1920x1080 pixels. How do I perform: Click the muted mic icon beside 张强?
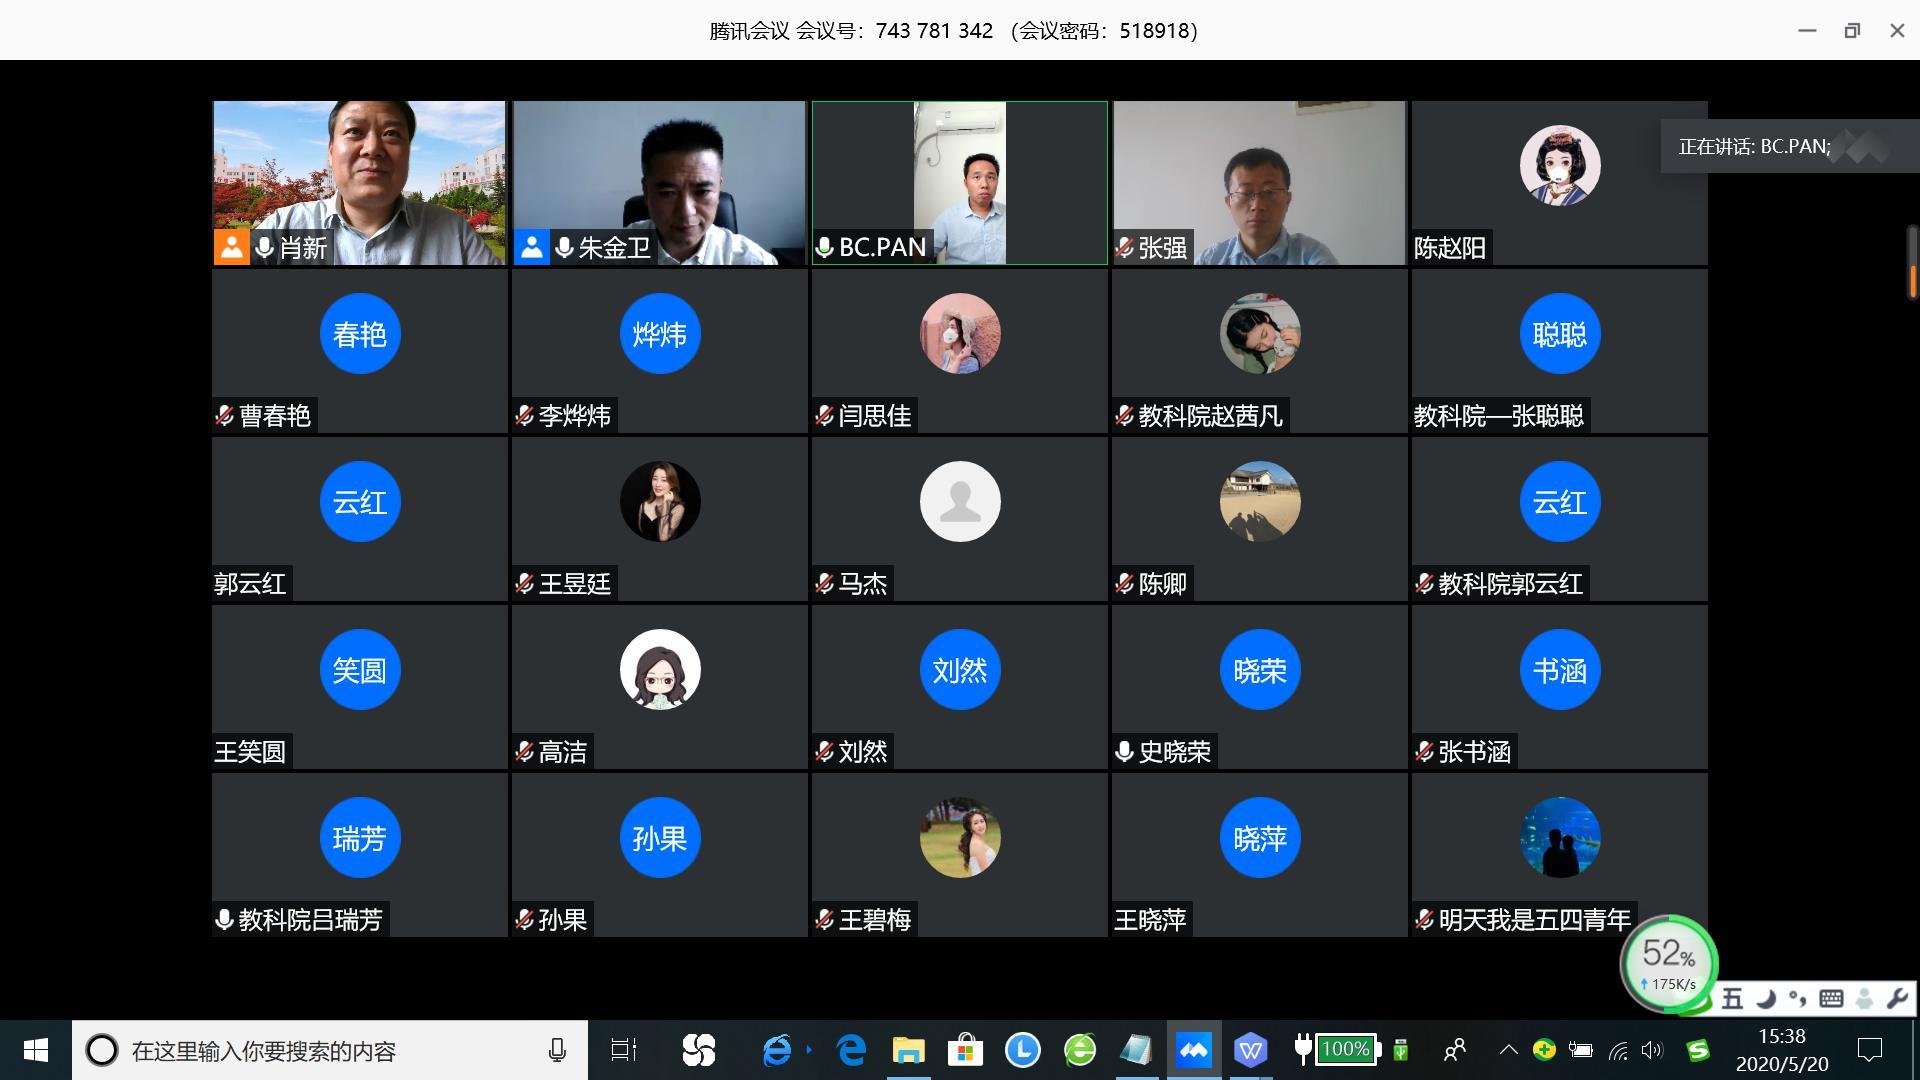point(1125,247)
